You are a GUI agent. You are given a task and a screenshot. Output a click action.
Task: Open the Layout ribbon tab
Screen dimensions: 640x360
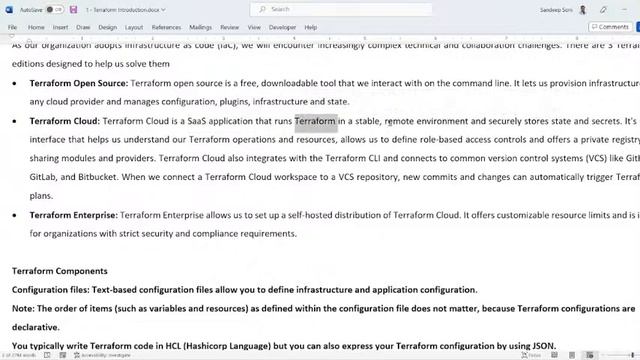click(x=134, y=27)
